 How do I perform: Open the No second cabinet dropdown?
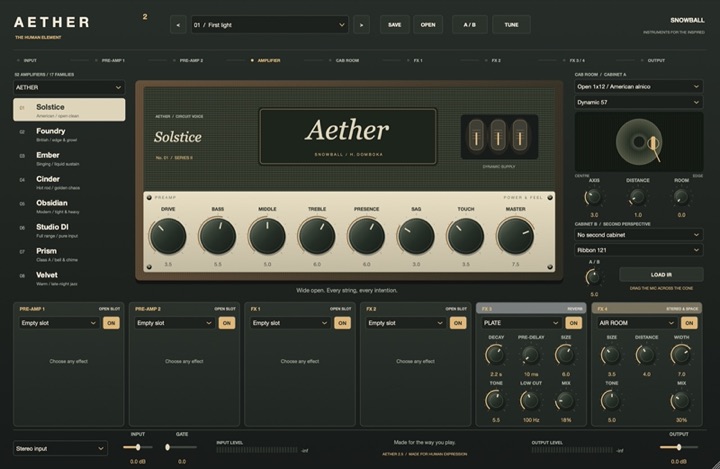coord(639,235)
